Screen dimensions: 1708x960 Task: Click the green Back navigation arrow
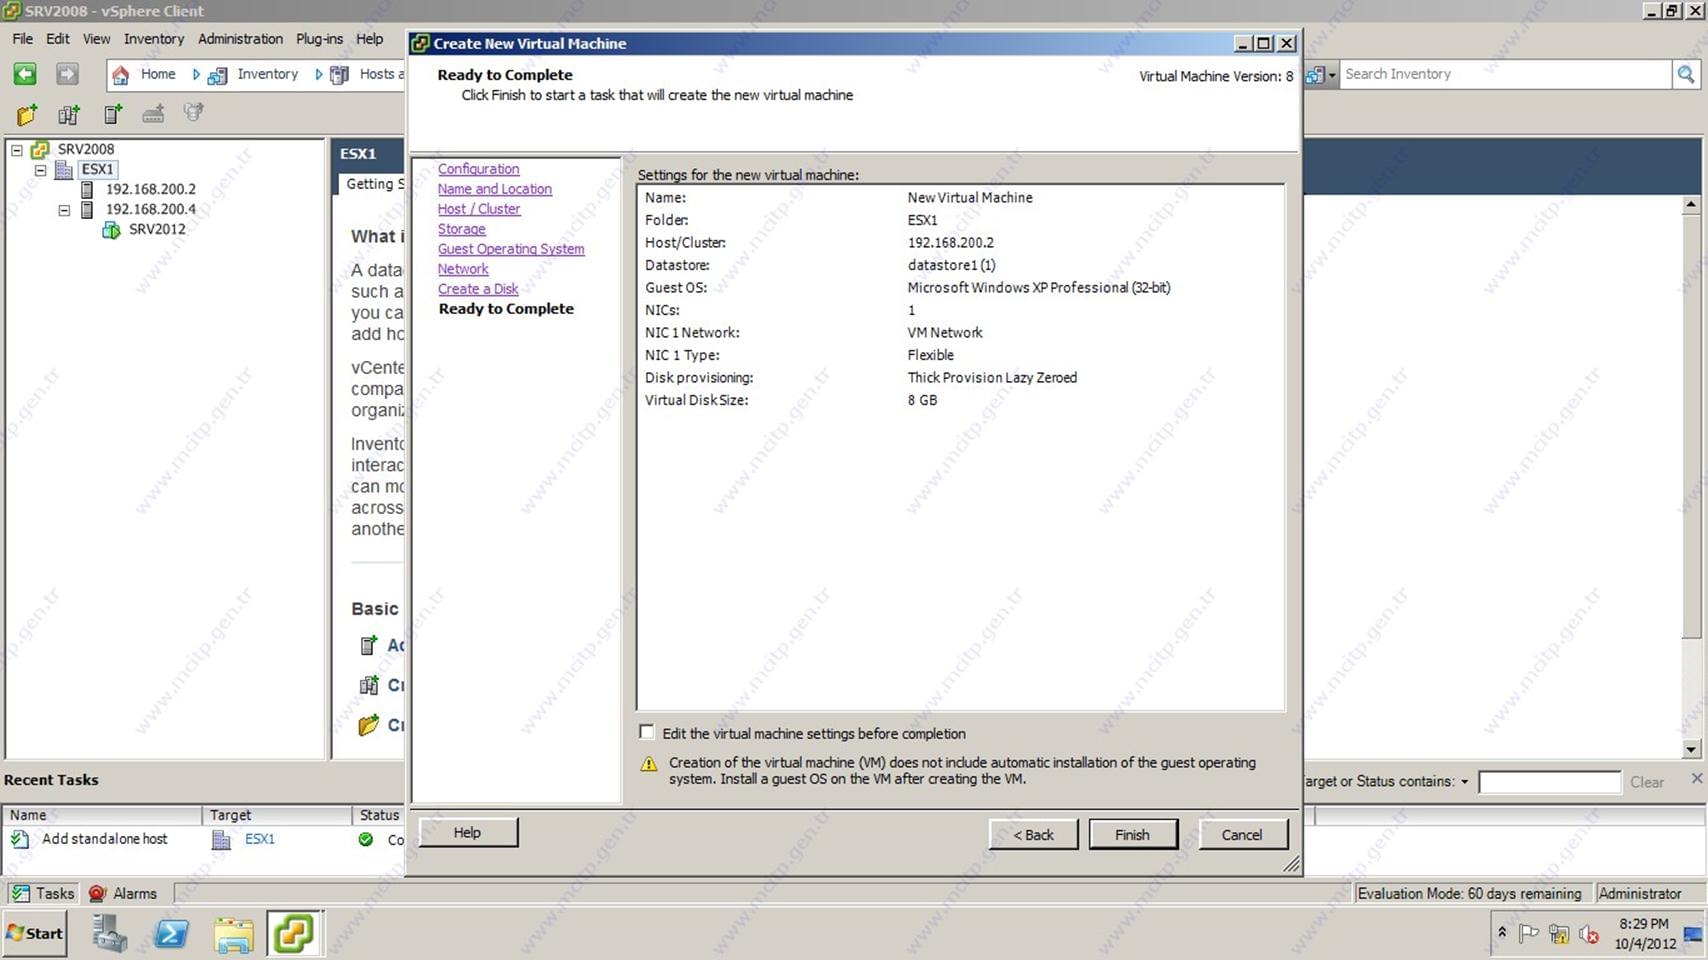tap(25, 74)
